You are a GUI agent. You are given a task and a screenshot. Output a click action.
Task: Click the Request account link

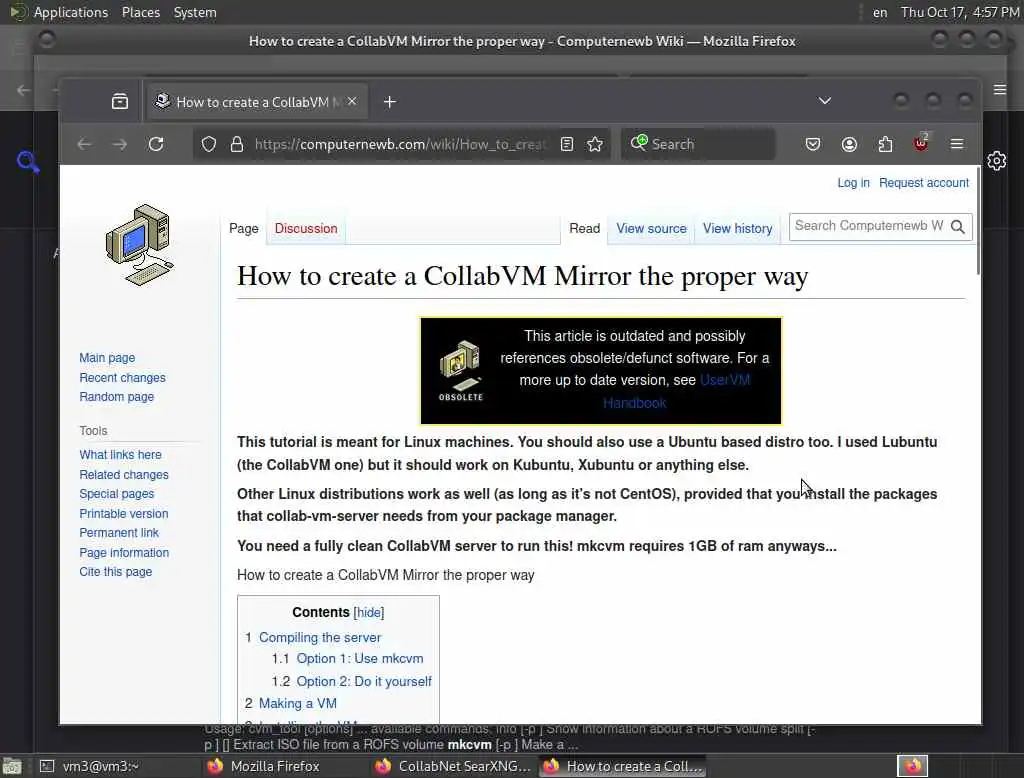[923, 183]
